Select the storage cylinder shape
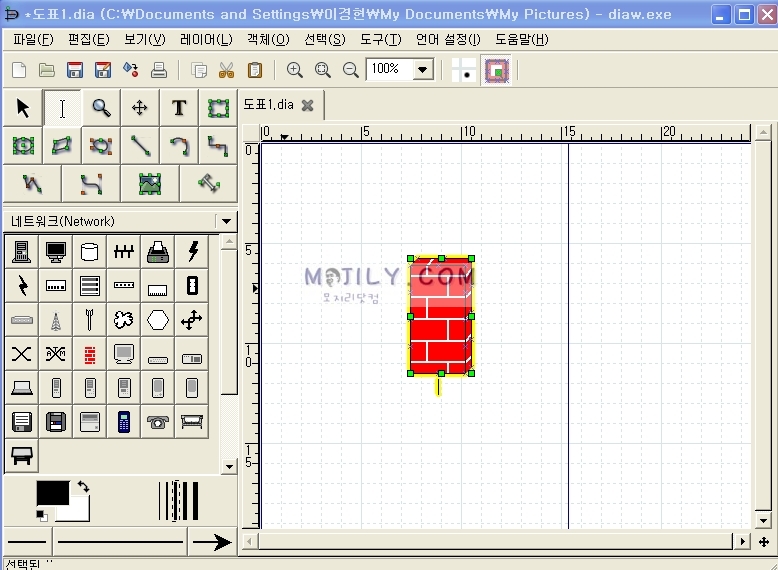This screenshot has width=778, height=570. pyautogui.click(x=90, y=252)
